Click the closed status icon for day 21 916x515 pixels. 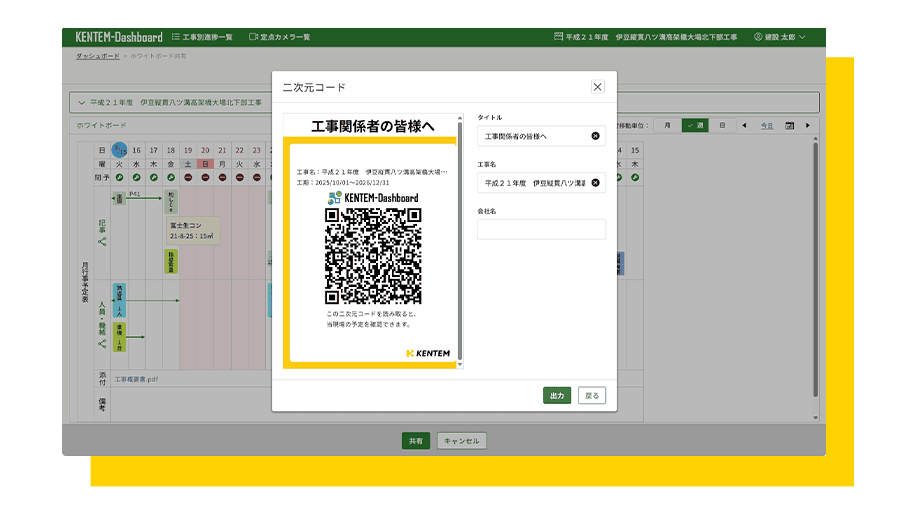[x=223, y=178]
